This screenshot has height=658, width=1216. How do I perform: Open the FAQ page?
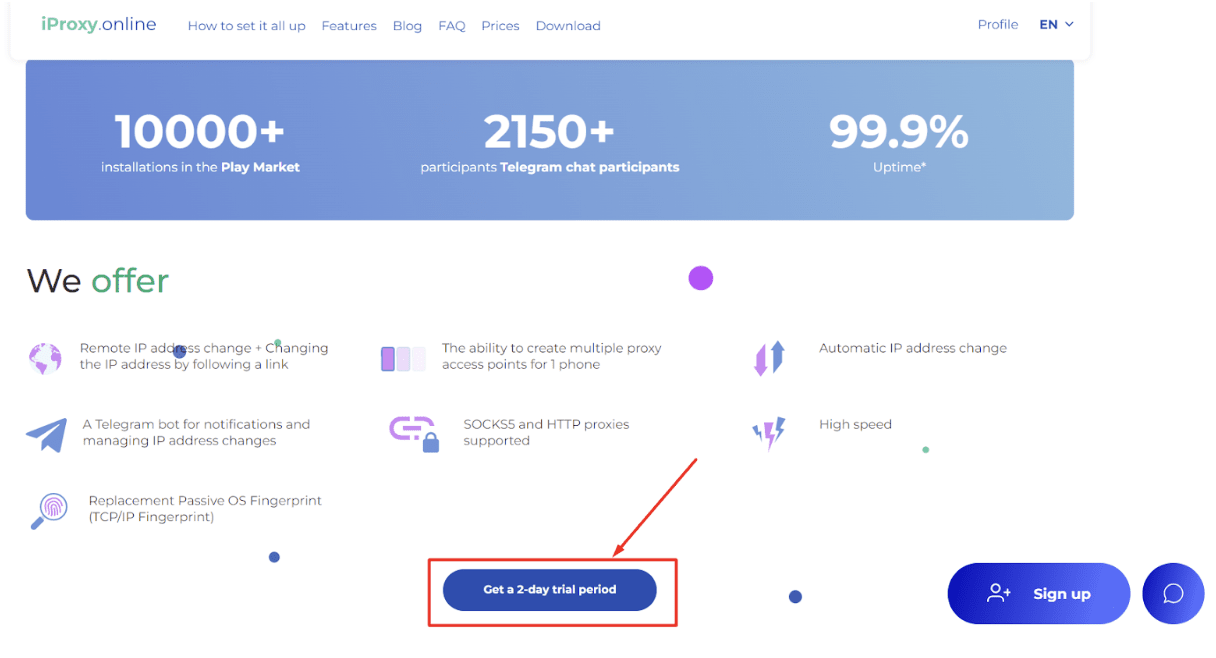(452, 26)
